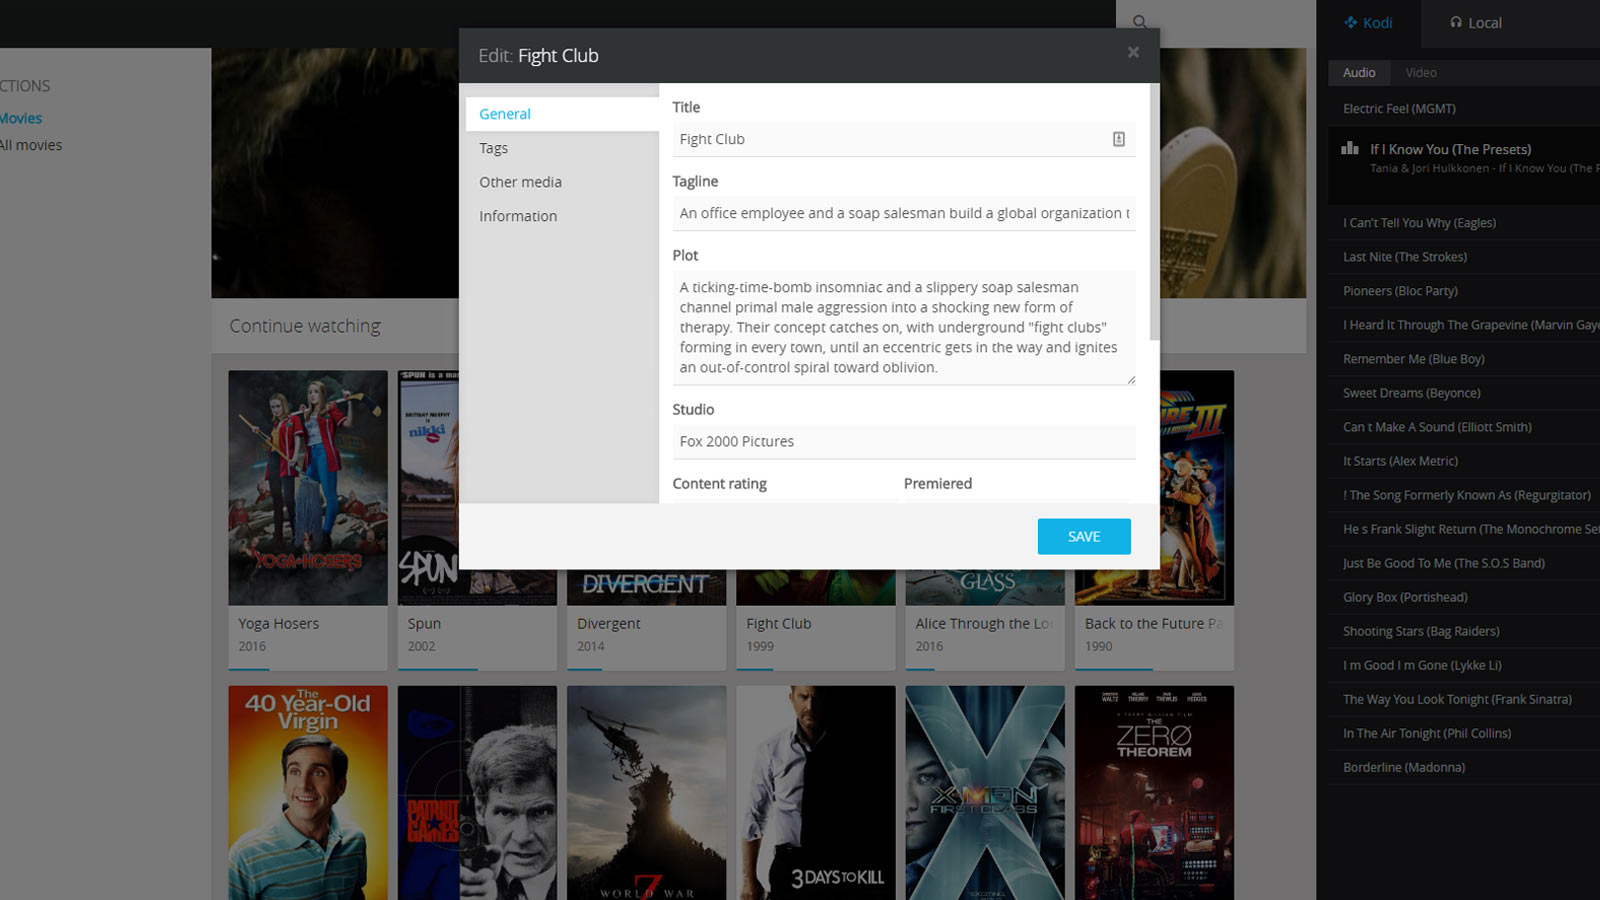1600x900 pixels.
Task: Click the Save button
Action: coord(1084,536)
